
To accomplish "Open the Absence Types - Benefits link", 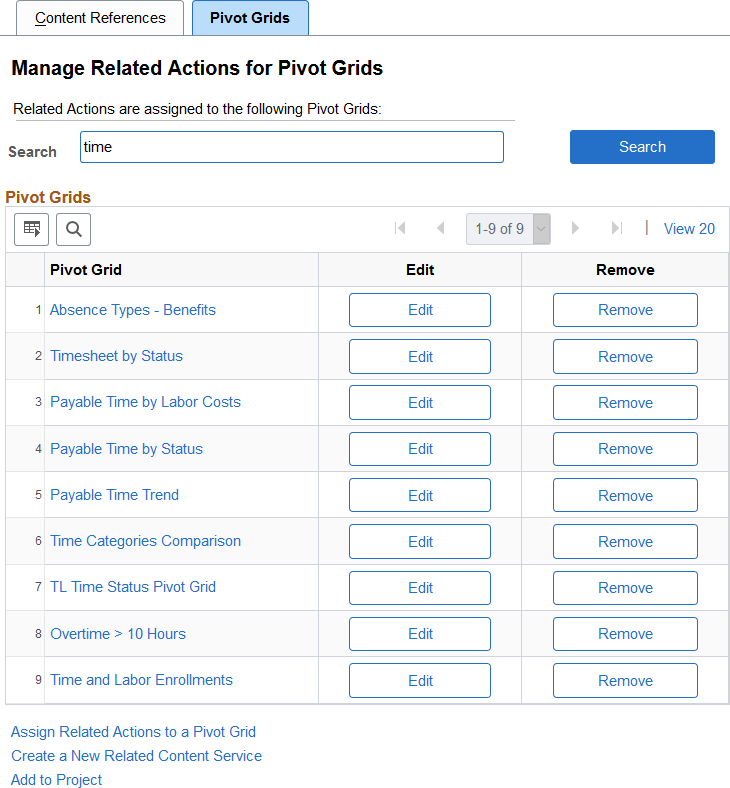I will (133, 310).
